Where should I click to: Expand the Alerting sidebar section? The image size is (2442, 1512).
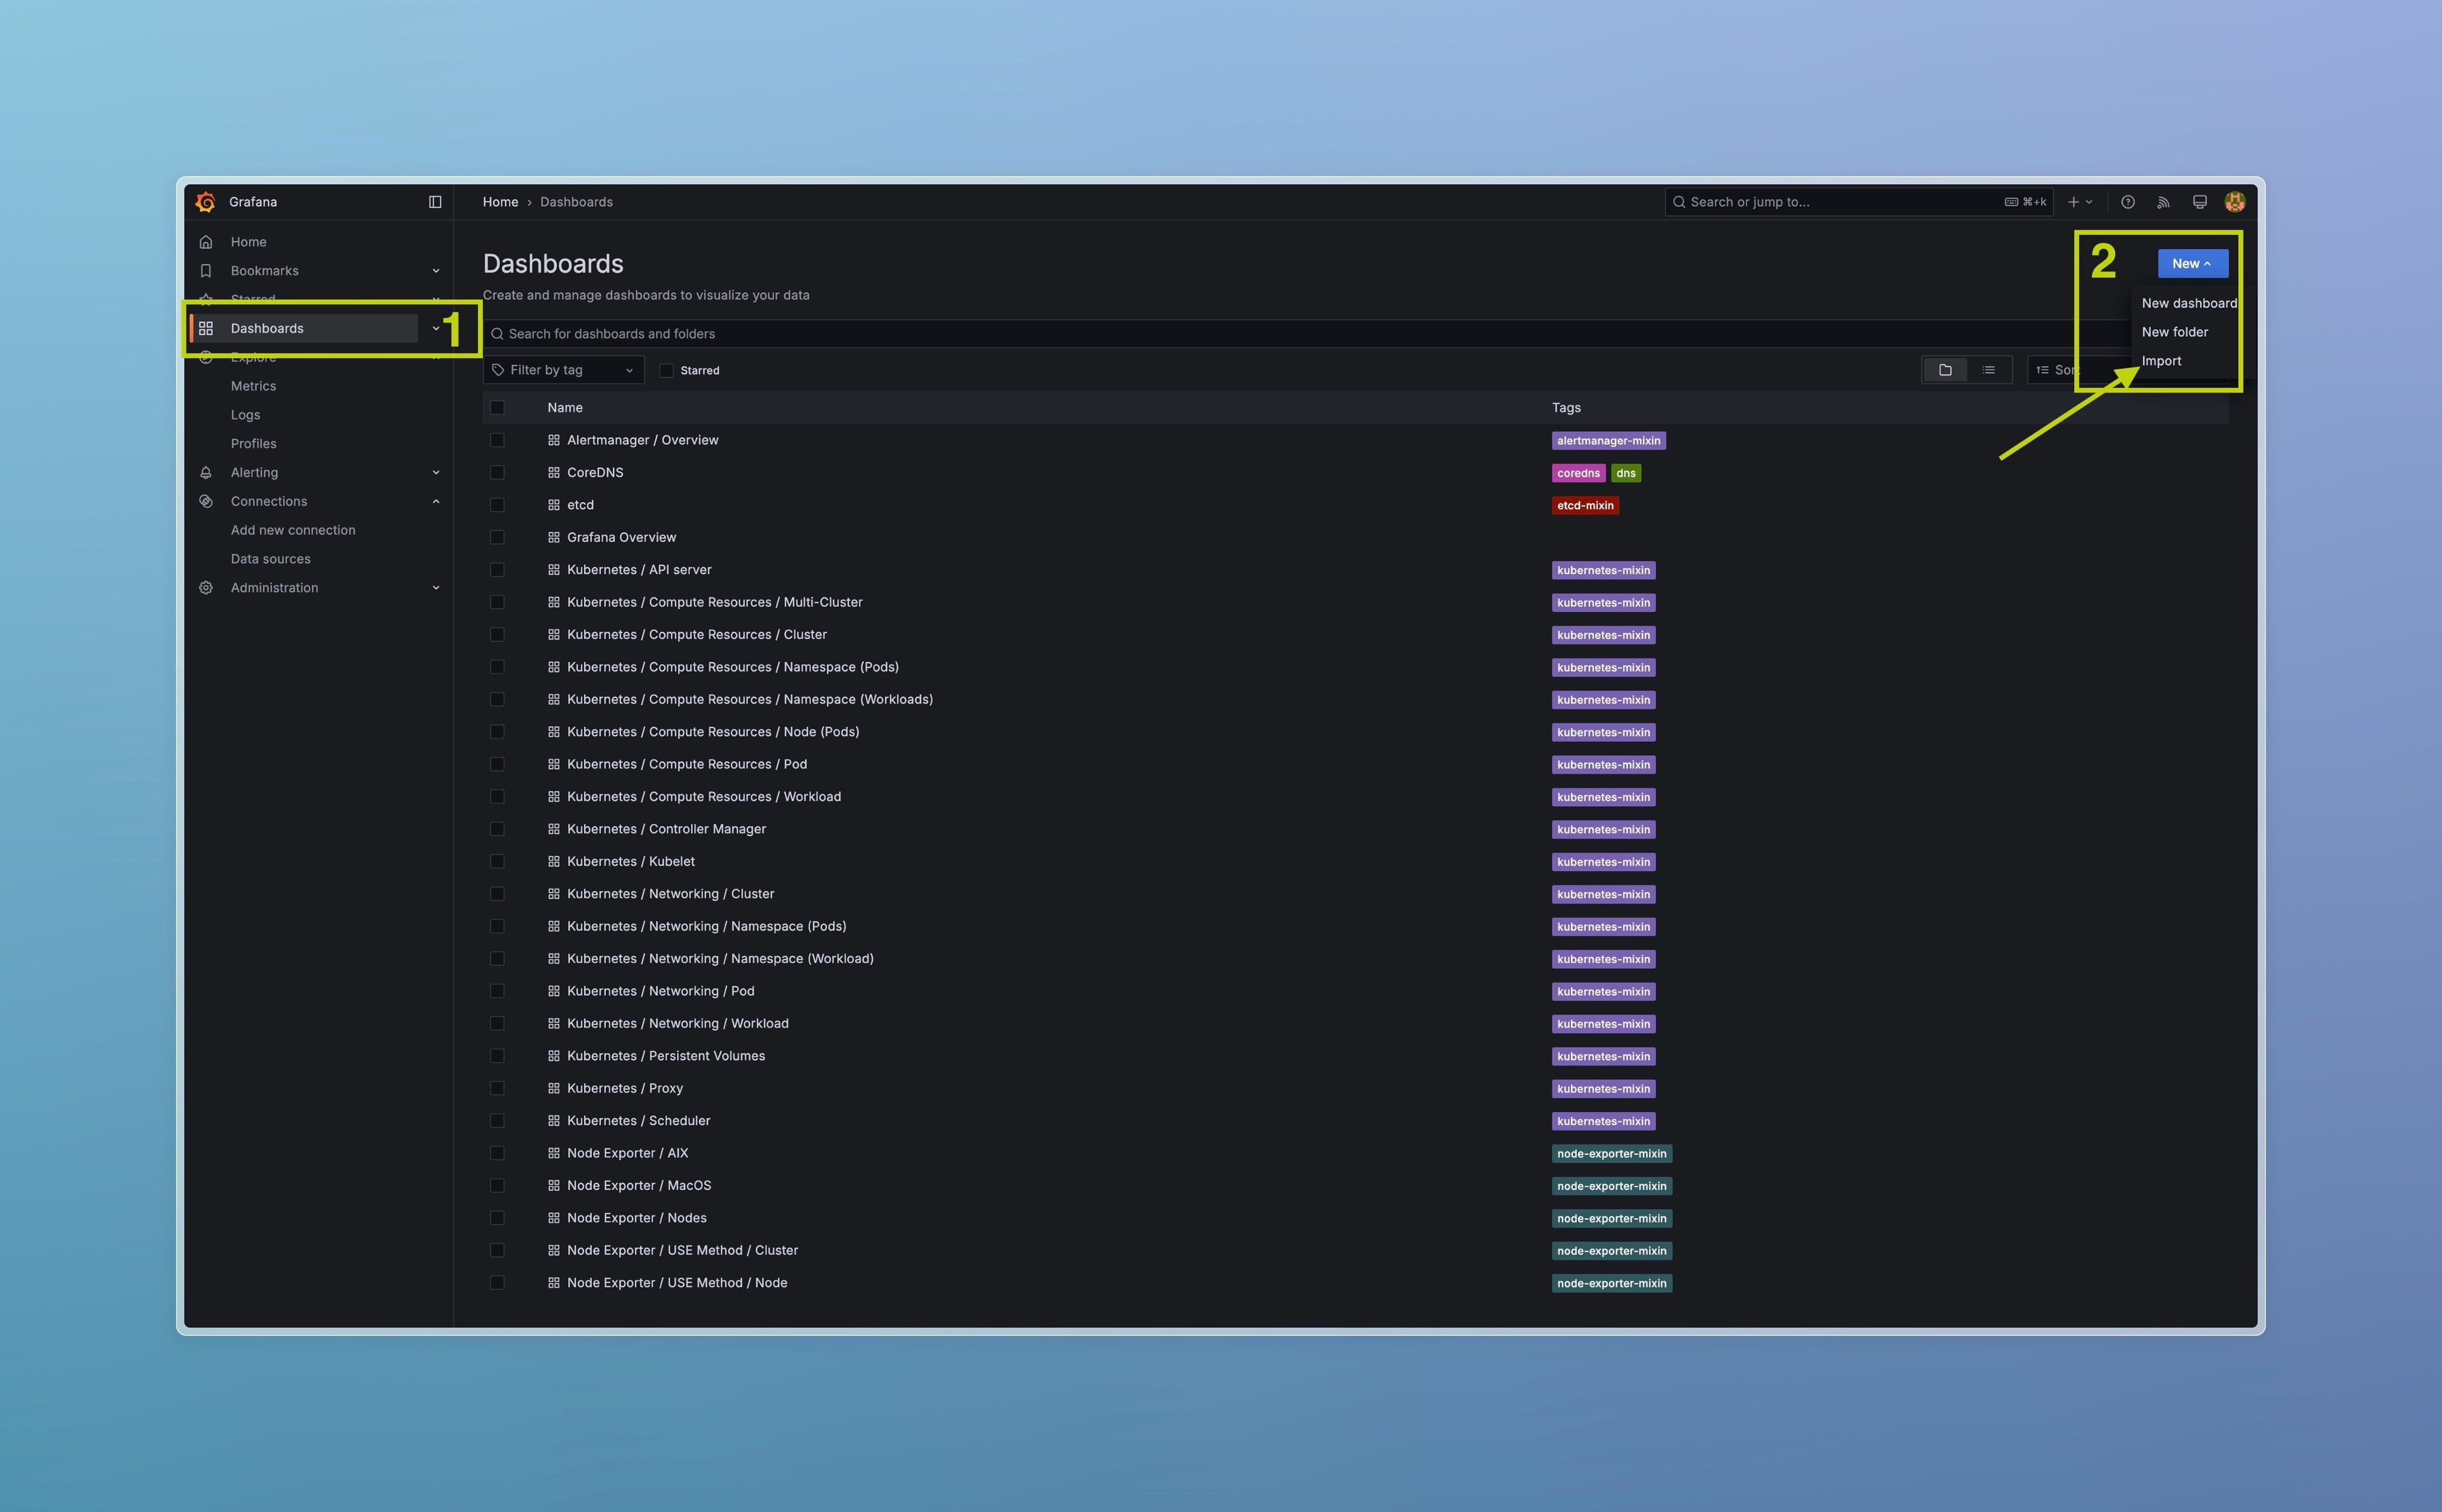point(435,472)
